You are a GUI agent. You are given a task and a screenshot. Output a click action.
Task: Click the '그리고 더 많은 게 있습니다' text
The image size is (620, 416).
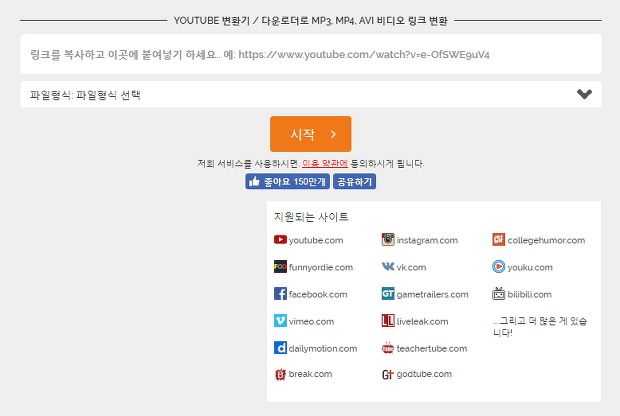540,326
